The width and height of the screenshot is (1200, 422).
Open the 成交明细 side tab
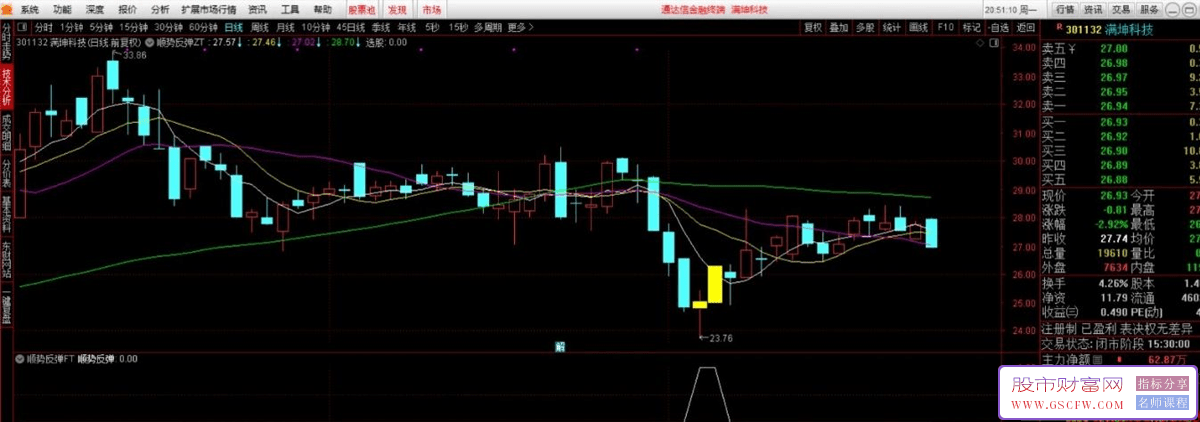click(6, 130)
